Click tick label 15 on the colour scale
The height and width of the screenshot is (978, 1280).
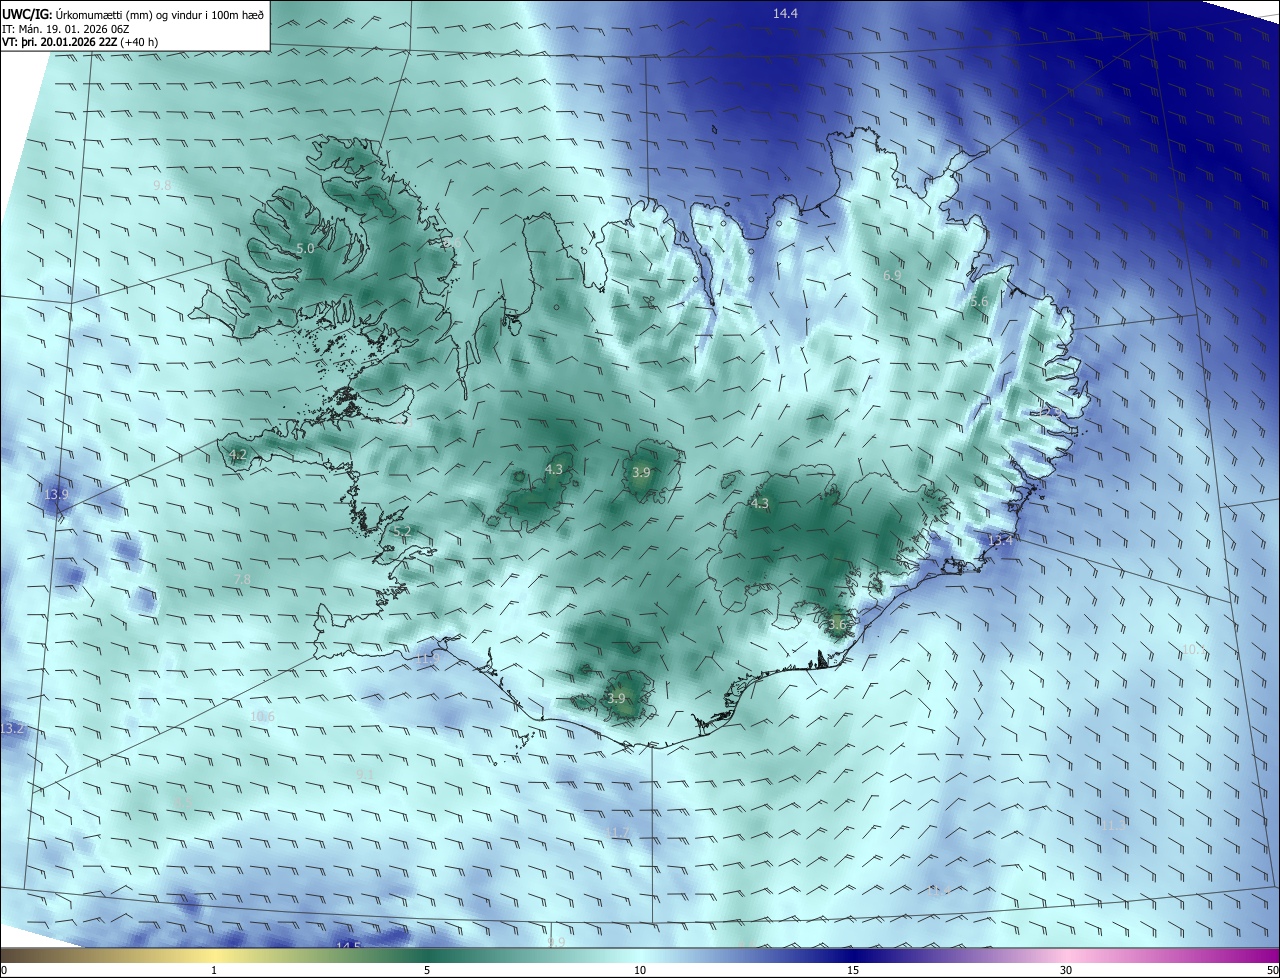click(x=853, y=970)
